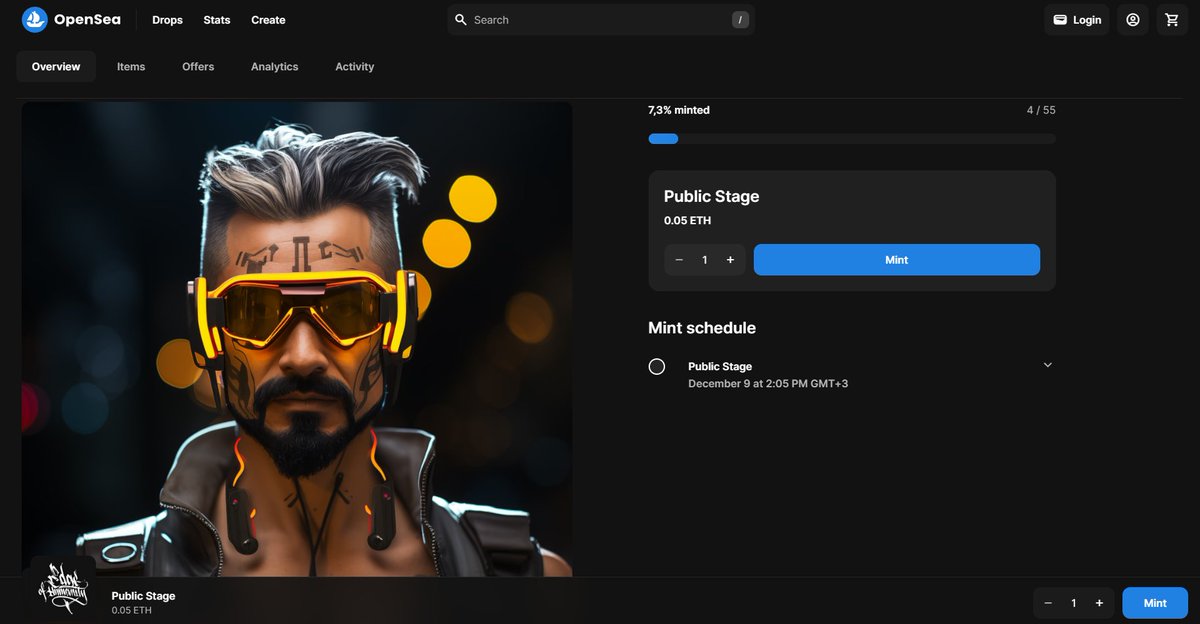Image resolution: width=1200 pixels, height=624 pixels.
Task: Switch to the Activity tab
Action: pos(354,66)
